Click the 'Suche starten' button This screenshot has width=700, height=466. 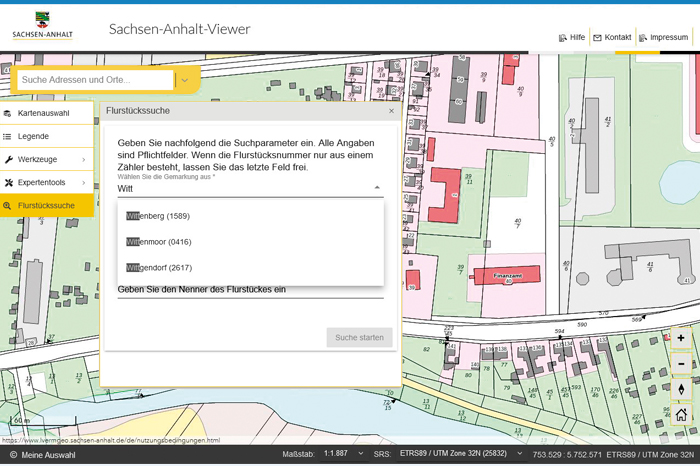tap(359, 337)
